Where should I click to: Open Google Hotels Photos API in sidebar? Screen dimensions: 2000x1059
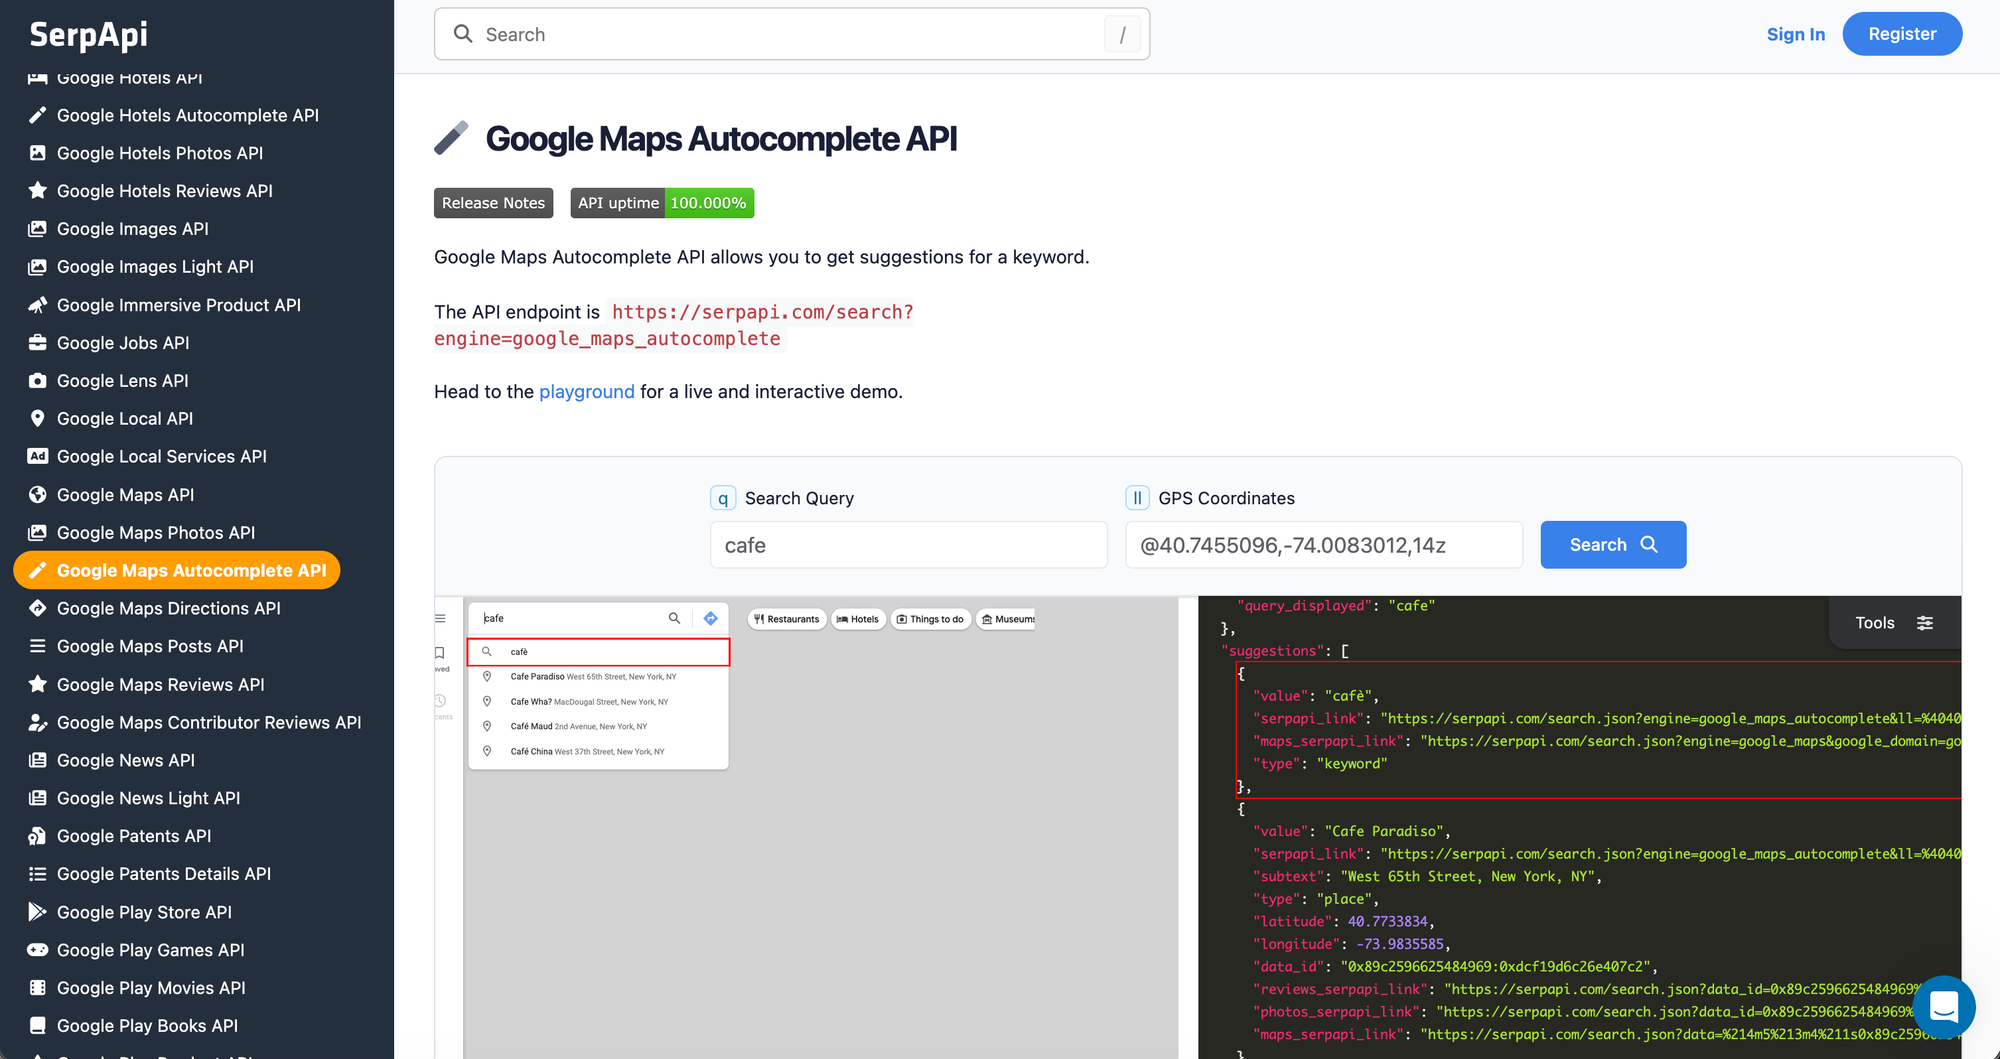coord(160,153)
